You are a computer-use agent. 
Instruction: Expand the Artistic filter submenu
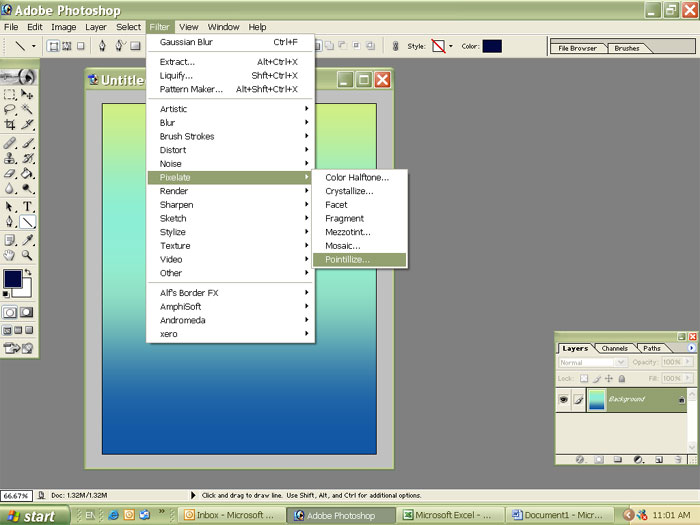(231, 109)
